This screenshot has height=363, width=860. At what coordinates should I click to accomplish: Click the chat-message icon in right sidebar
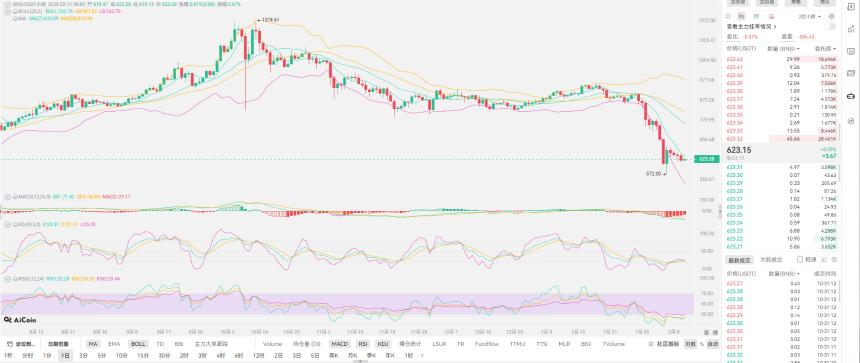(x=851, y=52)
